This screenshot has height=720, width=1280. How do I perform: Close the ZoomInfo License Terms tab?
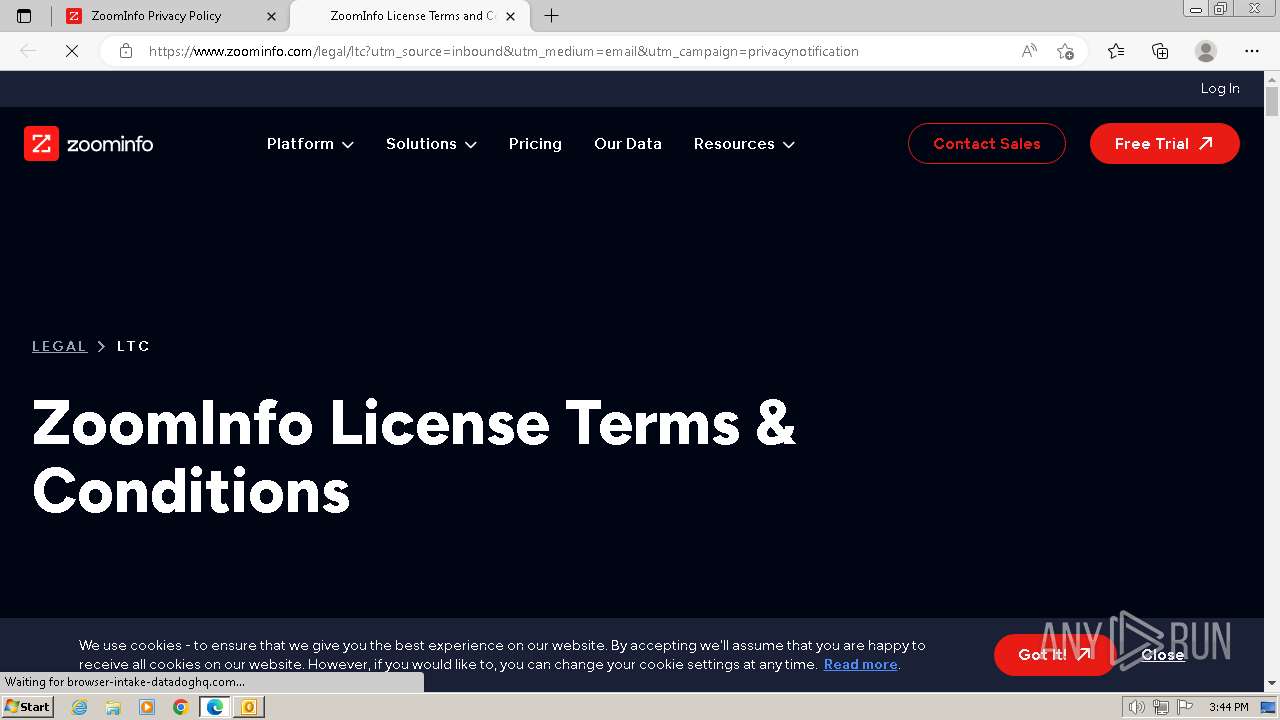[x=511, y=16]
